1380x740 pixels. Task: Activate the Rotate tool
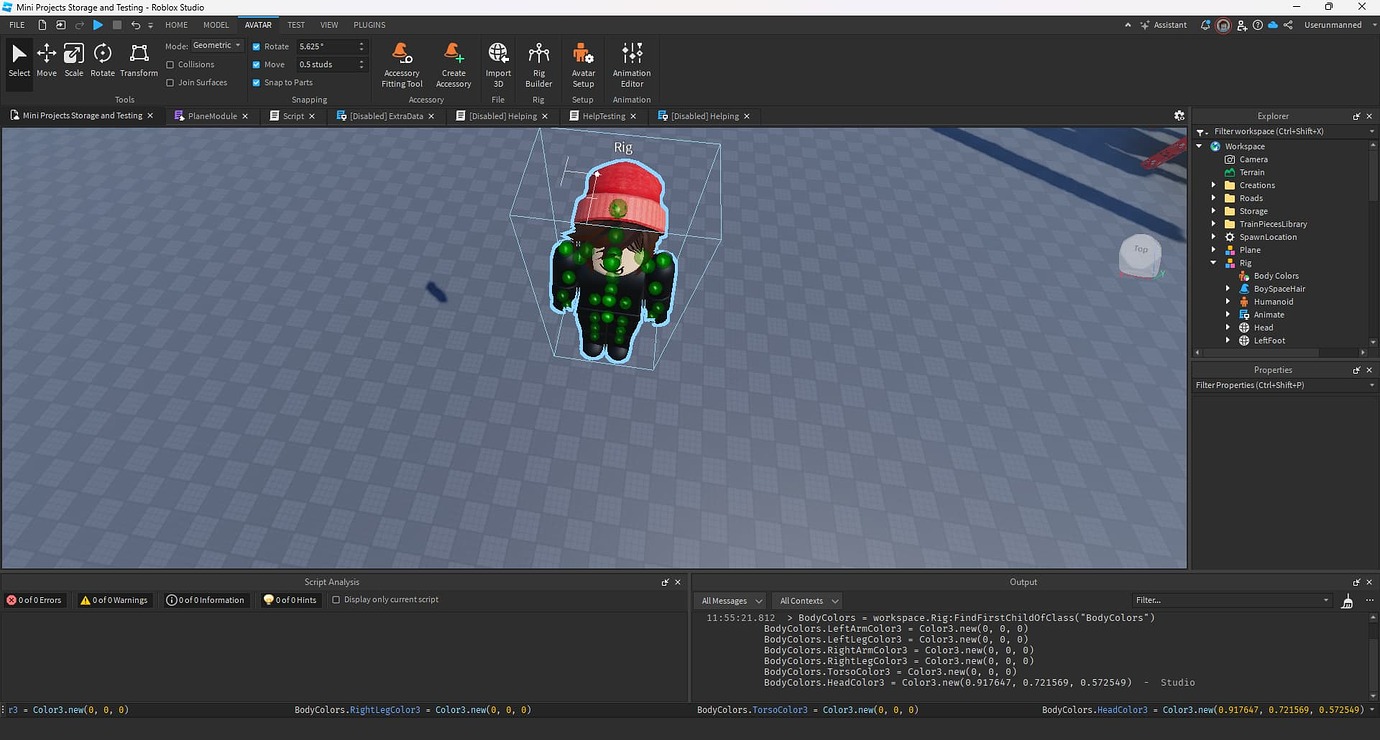pyautogui.click(x=102, y=60)
